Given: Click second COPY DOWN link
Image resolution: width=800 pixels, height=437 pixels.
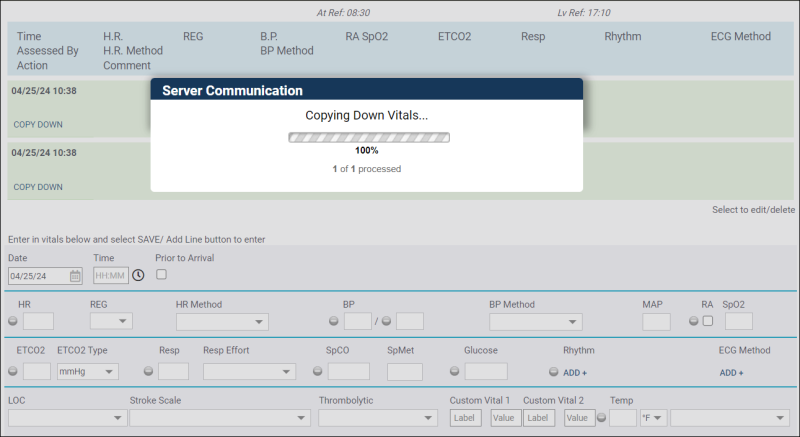Looking at the screenshot, I should [38, 187].
